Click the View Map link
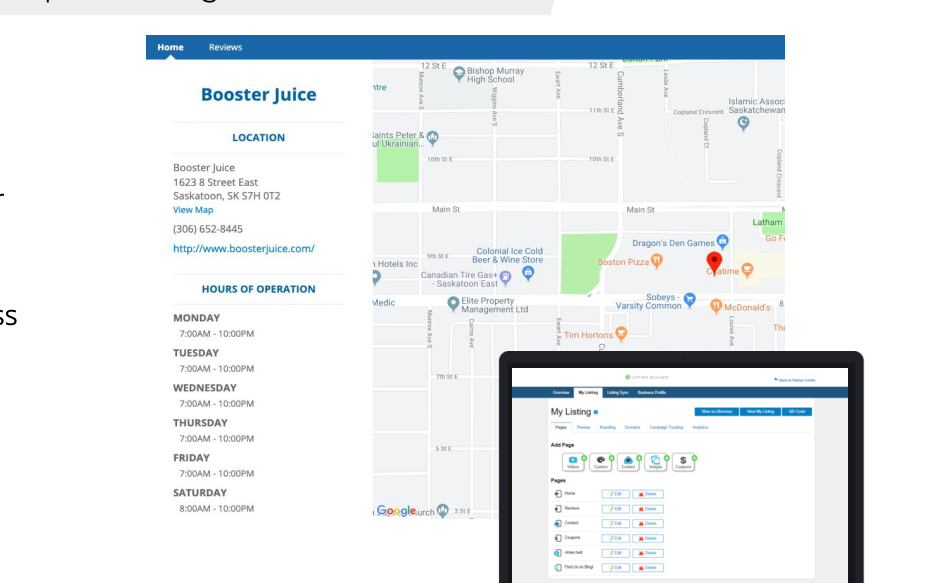 pyautogui.click(x=193, y=210)
